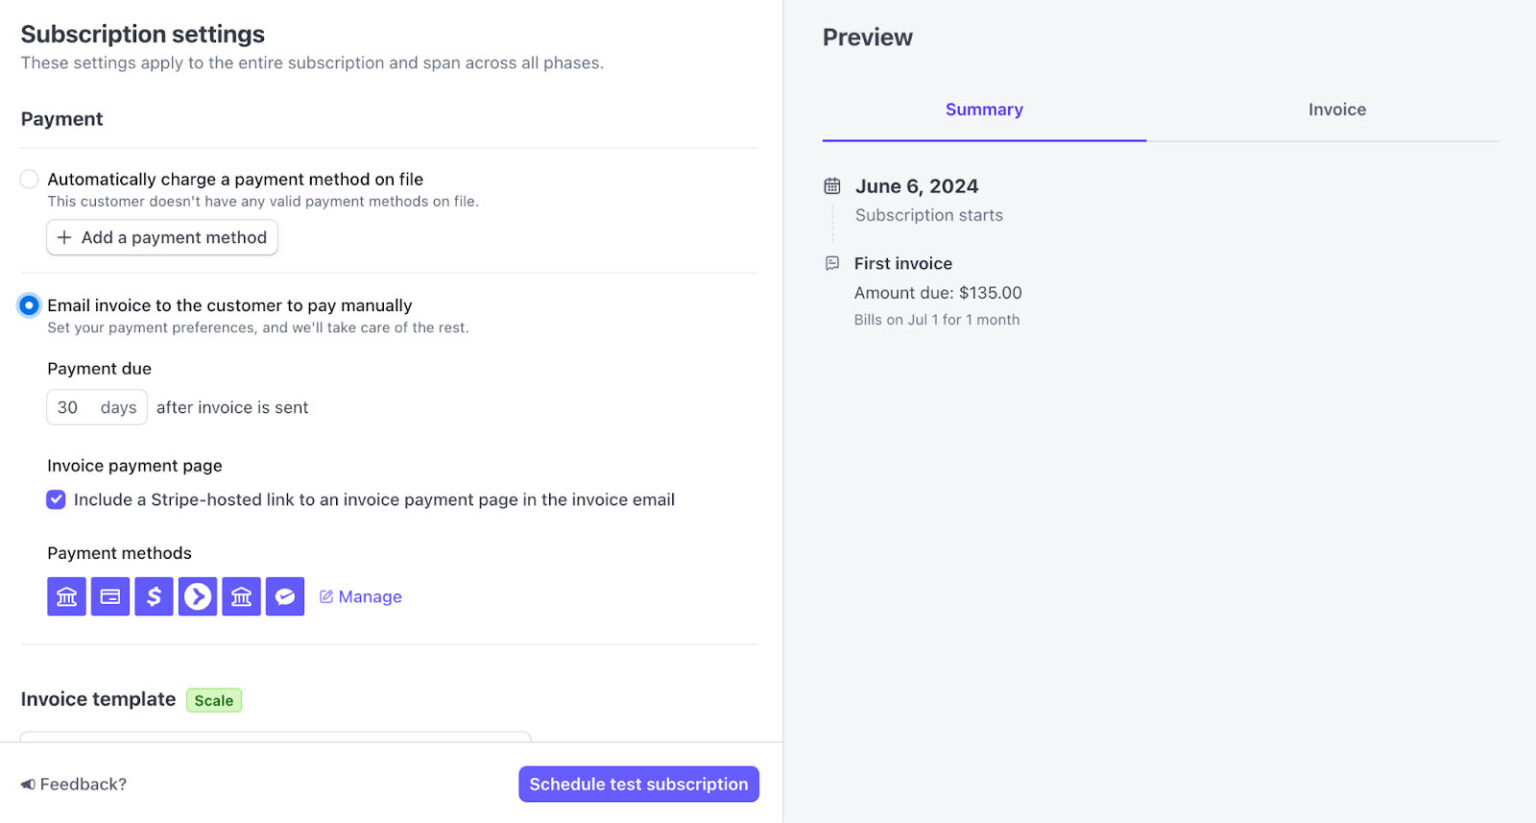Uncheck the Stripe-hosted invoice payment page link

[56, 499]
